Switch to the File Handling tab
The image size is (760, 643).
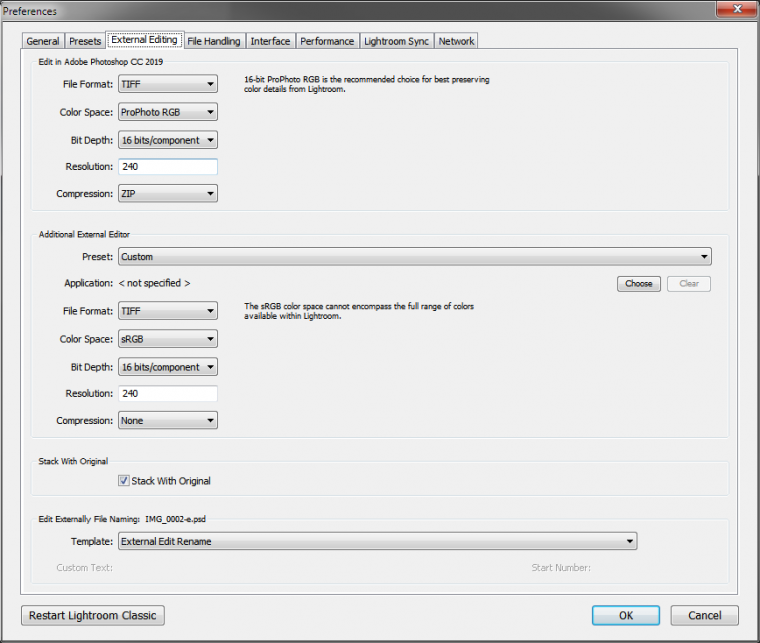point(214,41)
